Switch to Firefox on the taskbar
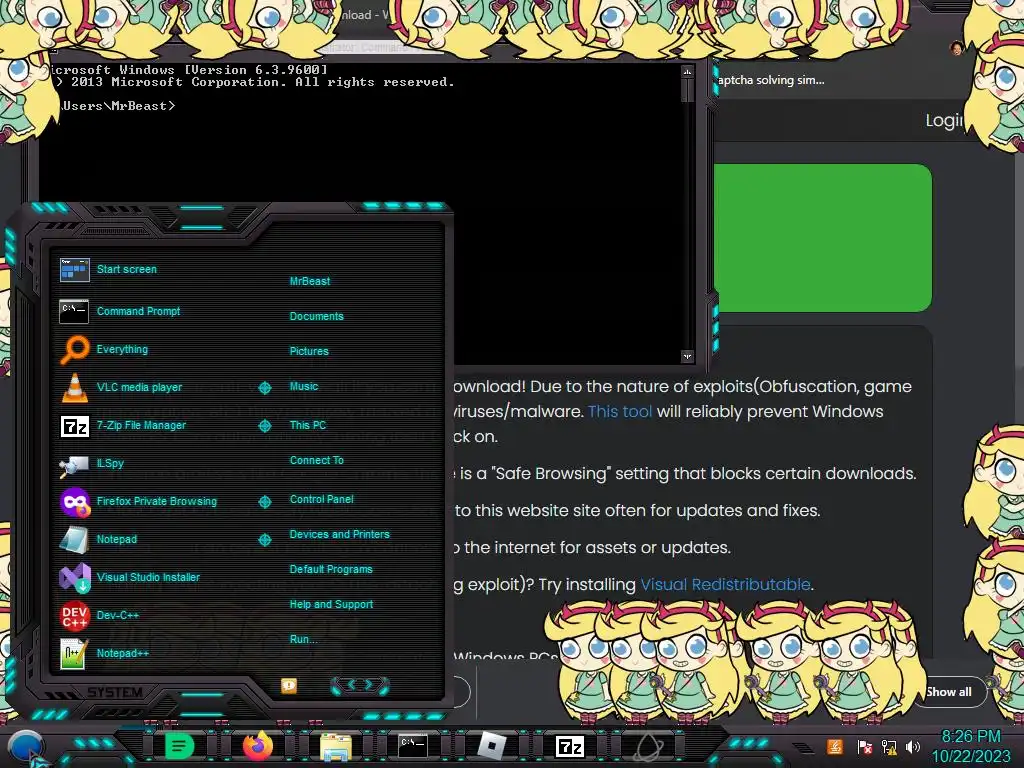Screen dimensions: 1024x768 coord(257,746)
